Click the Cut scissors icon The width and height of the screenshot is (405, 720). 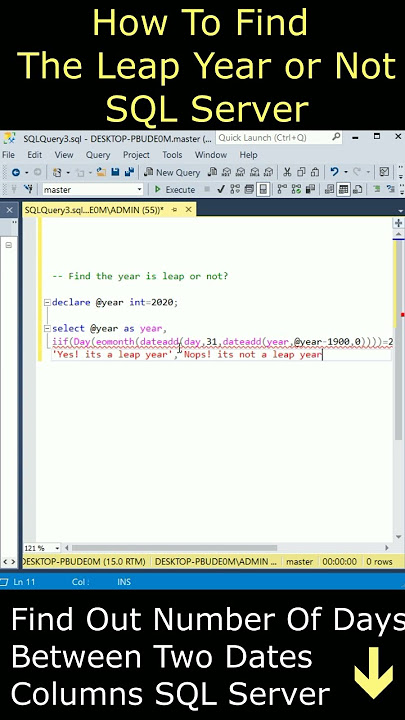[x=287, y=172]
